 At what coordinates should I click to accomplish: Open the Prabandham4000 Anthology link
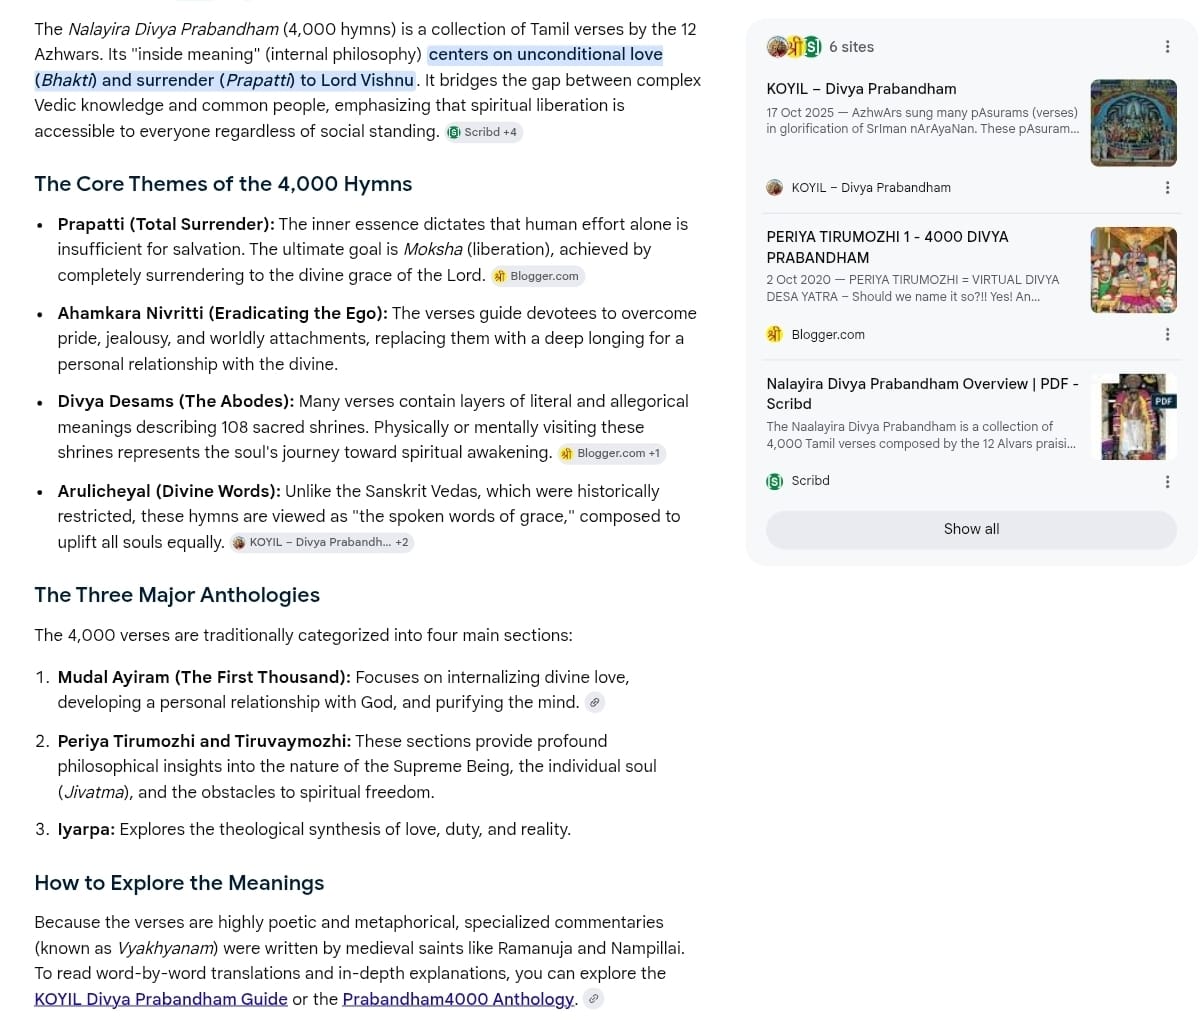pyautogui.click(x=458, y=999)
